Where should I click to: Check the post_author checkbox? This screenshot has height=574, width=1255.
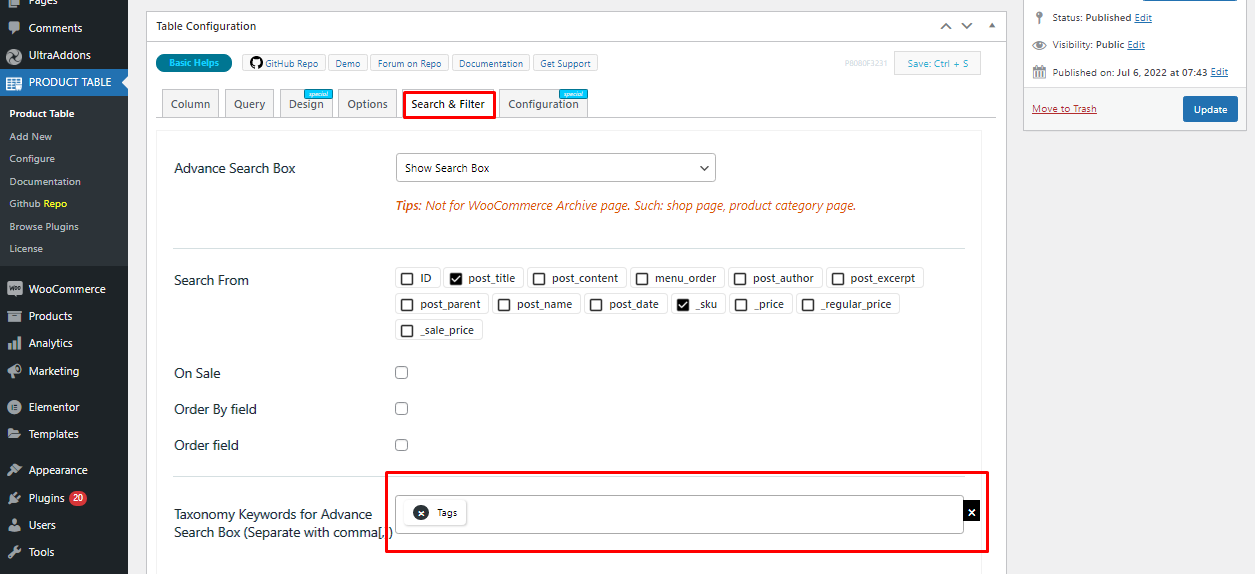[x=740, y=279]
